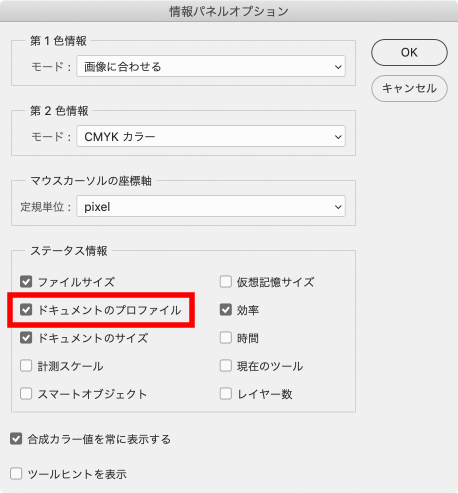Uncheck the ファイルサイズ checkbox

pyautogui.click(x=26, y=282)
